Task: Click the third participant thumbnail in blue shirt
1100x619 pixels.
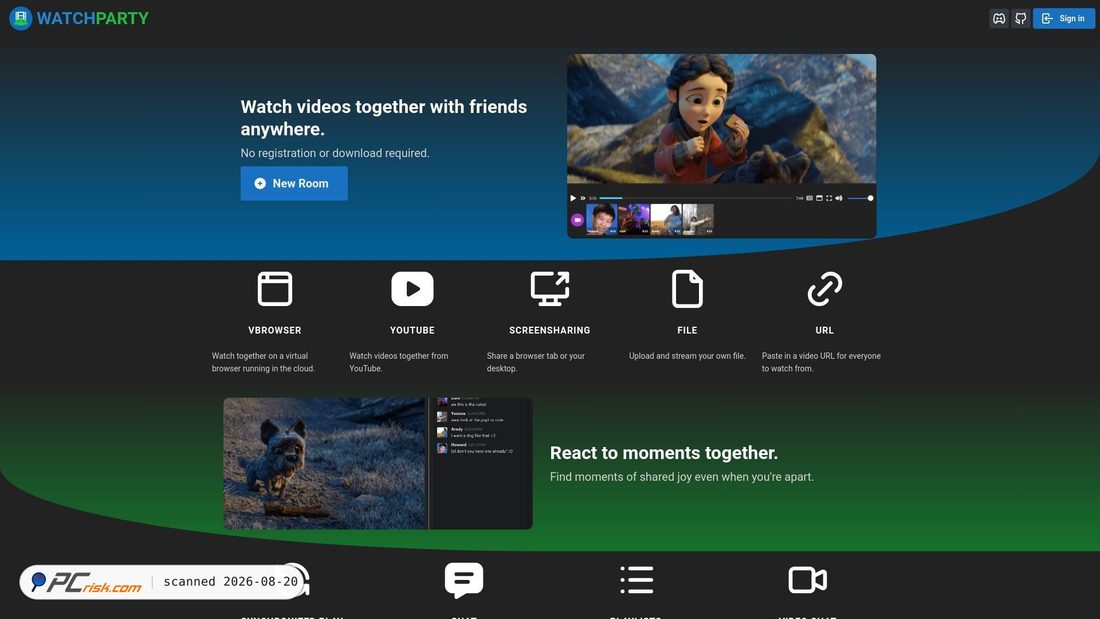Action: pyautogui.click(x=666, y=219)
